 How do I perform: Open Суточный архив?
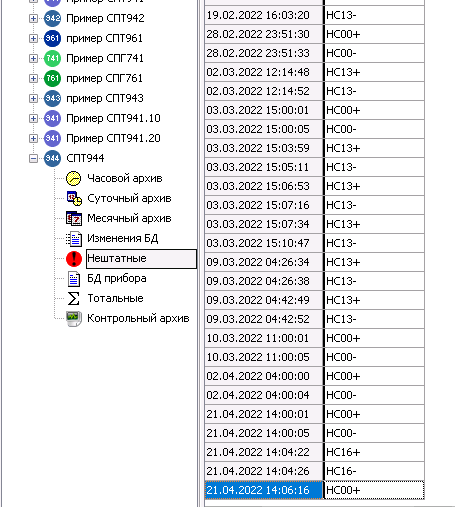[129, 198]
